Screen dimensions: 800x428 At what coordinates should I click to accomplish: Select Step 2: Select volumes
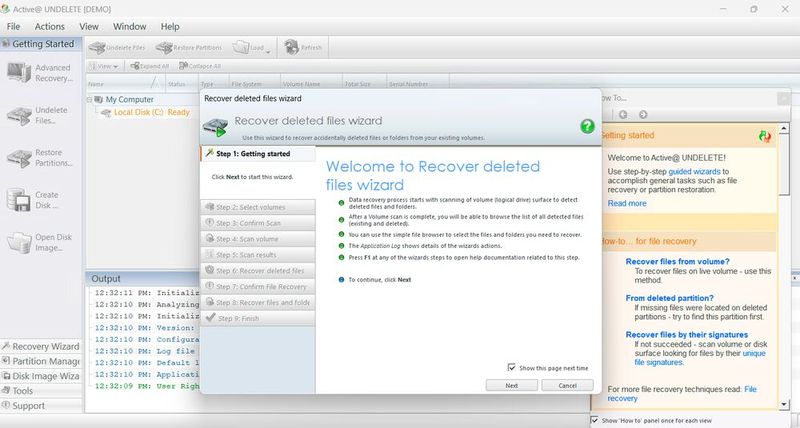(258, 207)
